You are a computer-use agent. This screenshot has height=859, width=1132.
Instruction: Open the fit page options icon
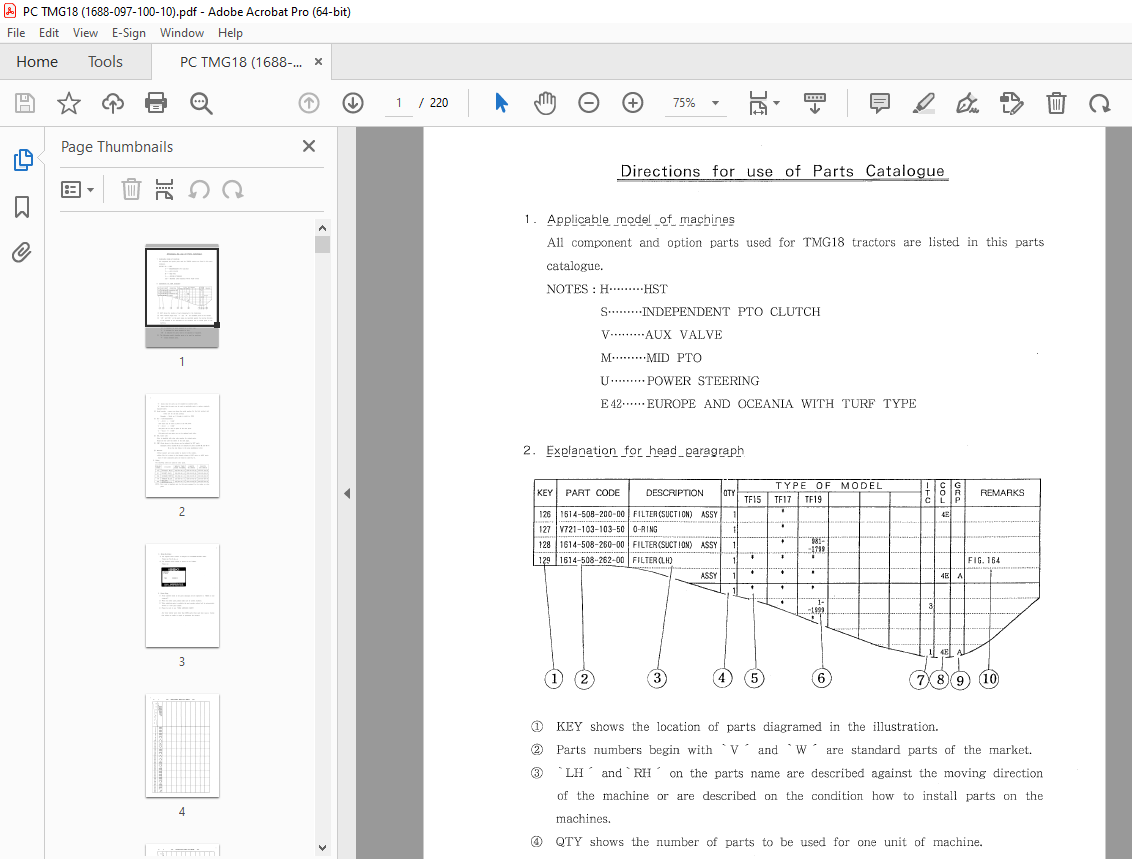coord(758,103)
